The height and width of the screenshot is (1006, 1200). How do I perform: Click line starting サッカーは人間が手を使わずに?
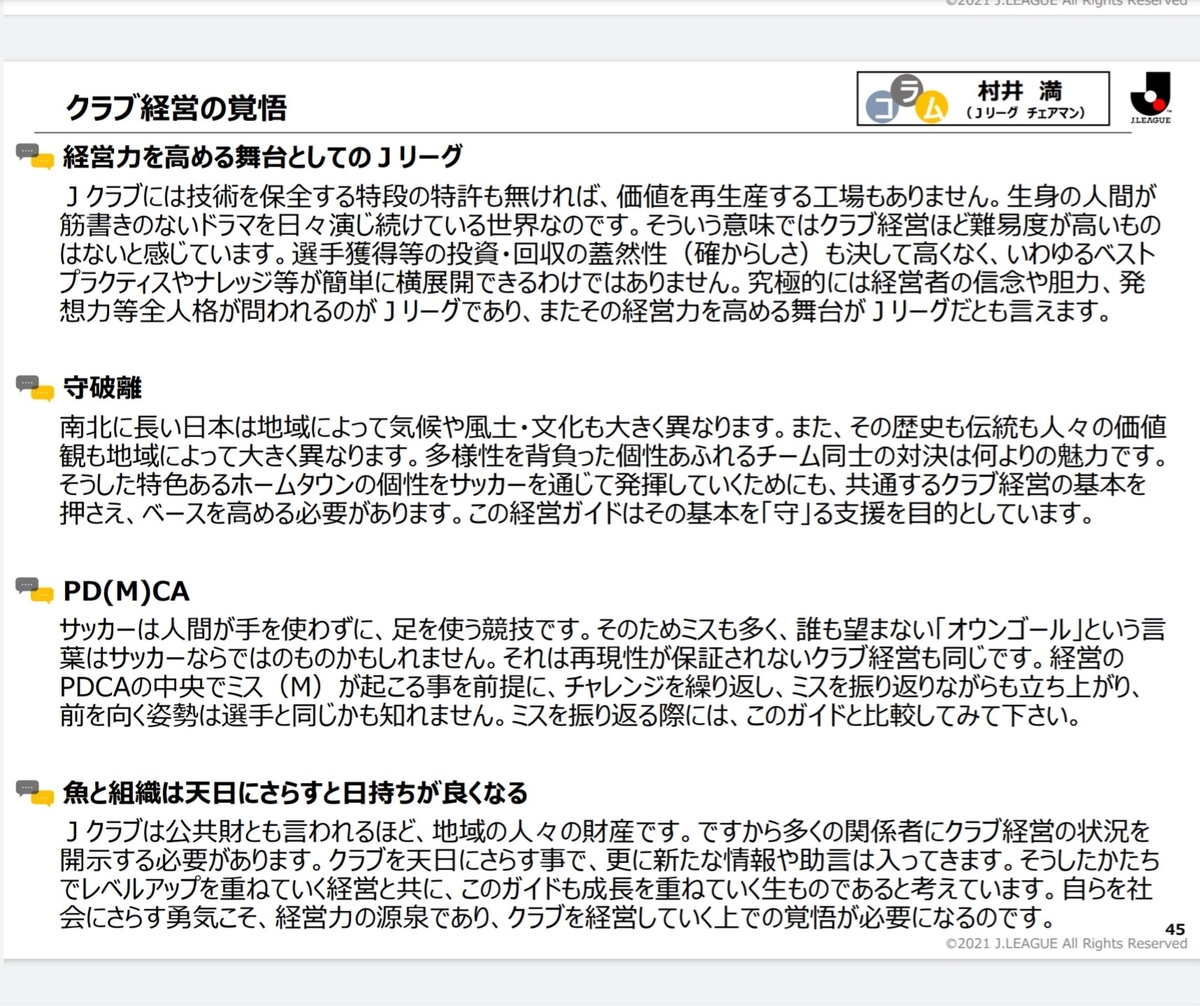pyautogui.click(x=613, y=632)
